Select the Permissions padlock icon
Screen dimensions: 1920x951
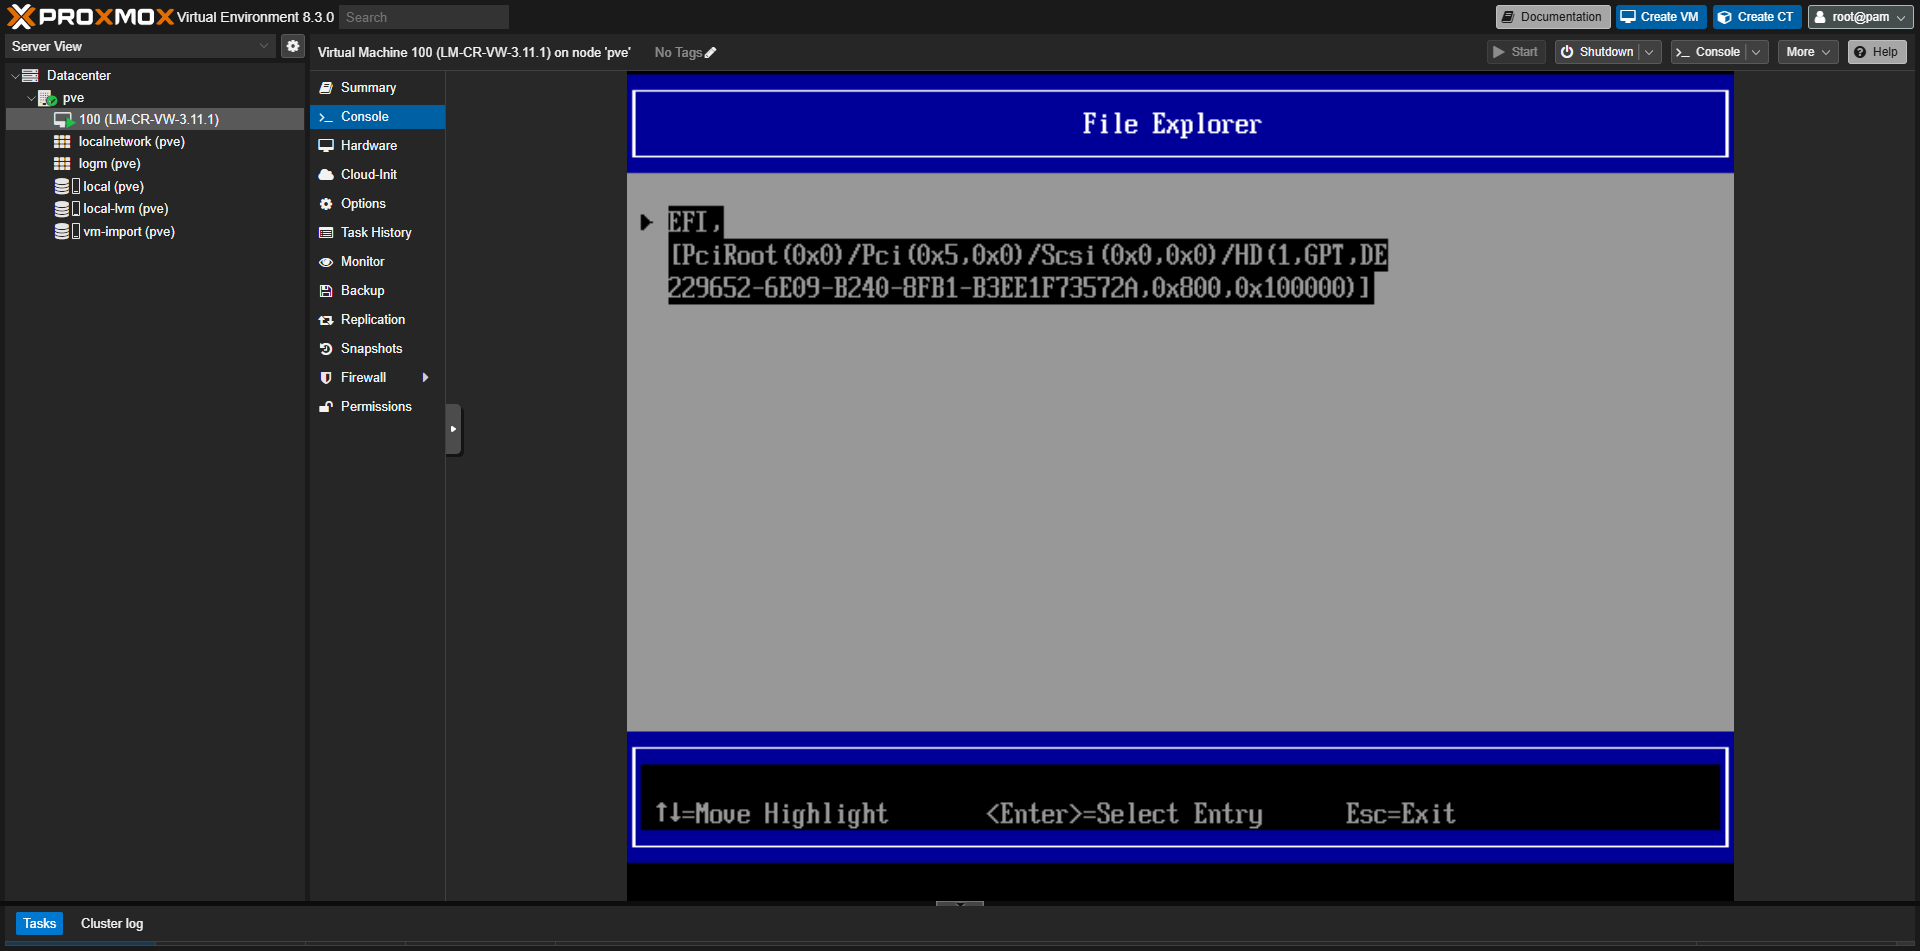pos(326,406)
